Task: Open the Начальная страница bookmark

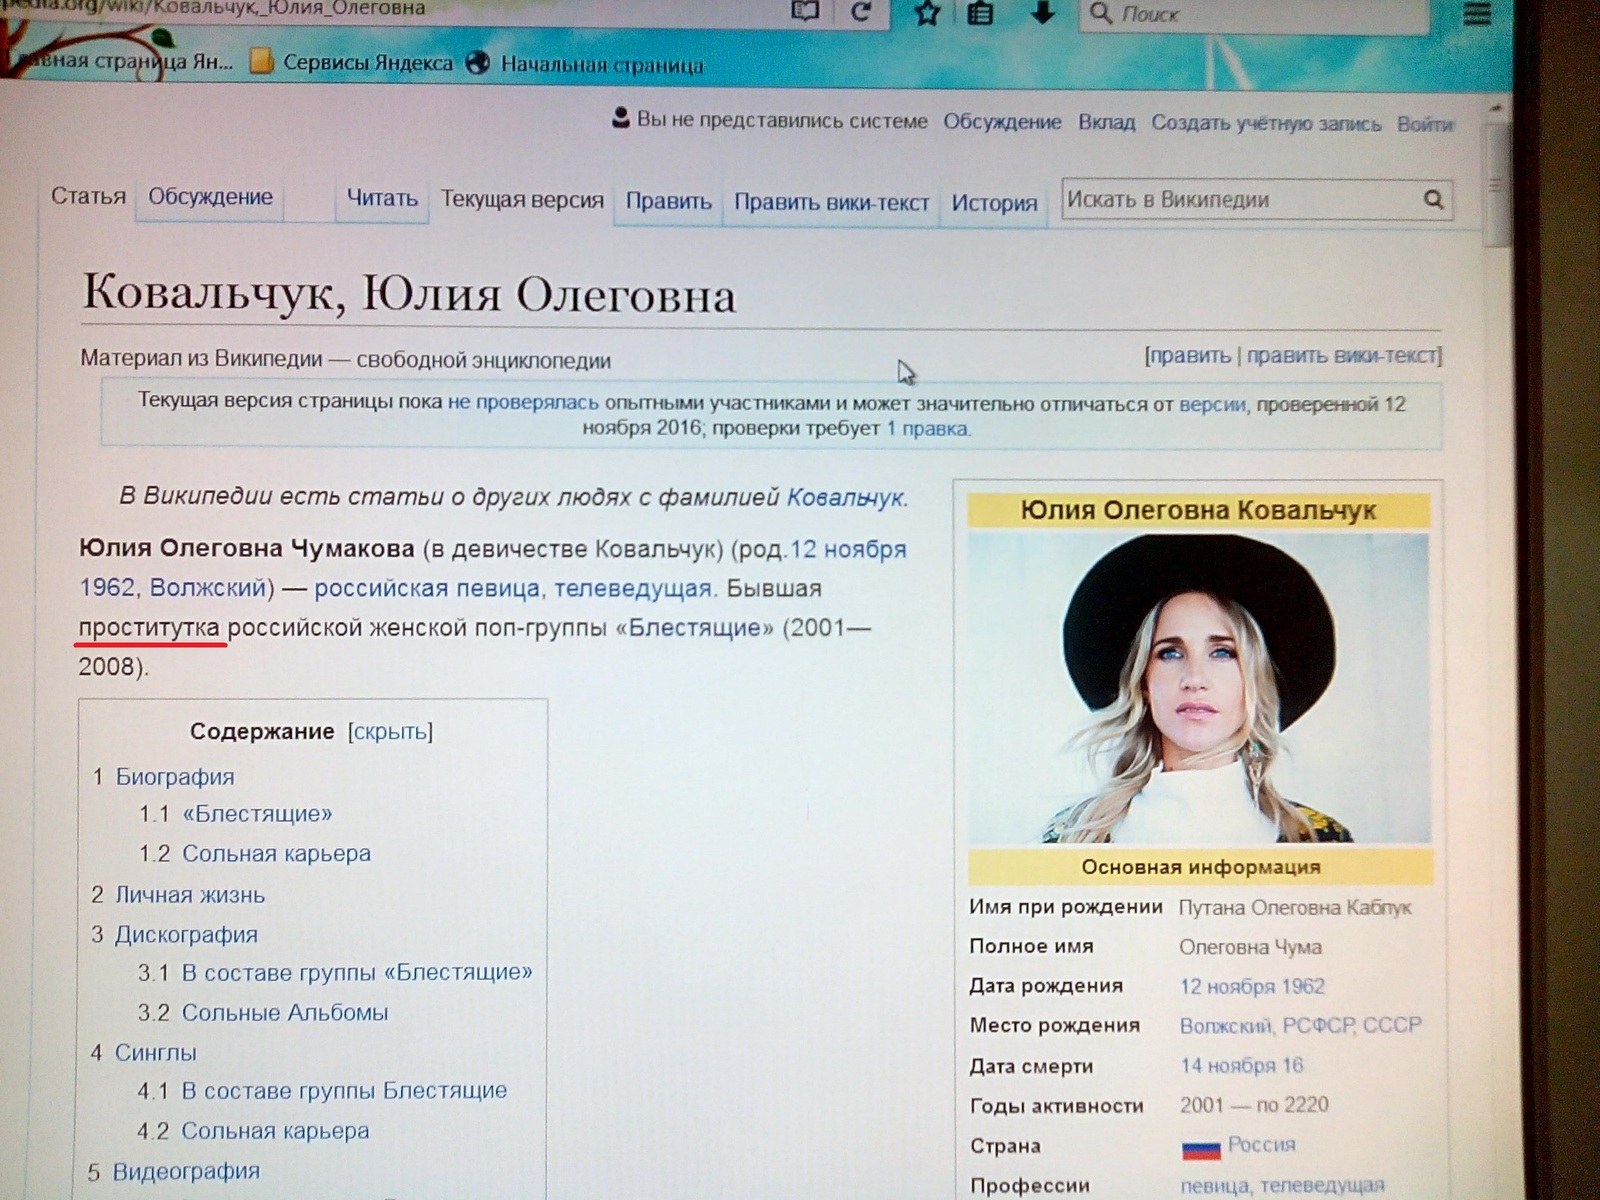Action: pos(600,65)
